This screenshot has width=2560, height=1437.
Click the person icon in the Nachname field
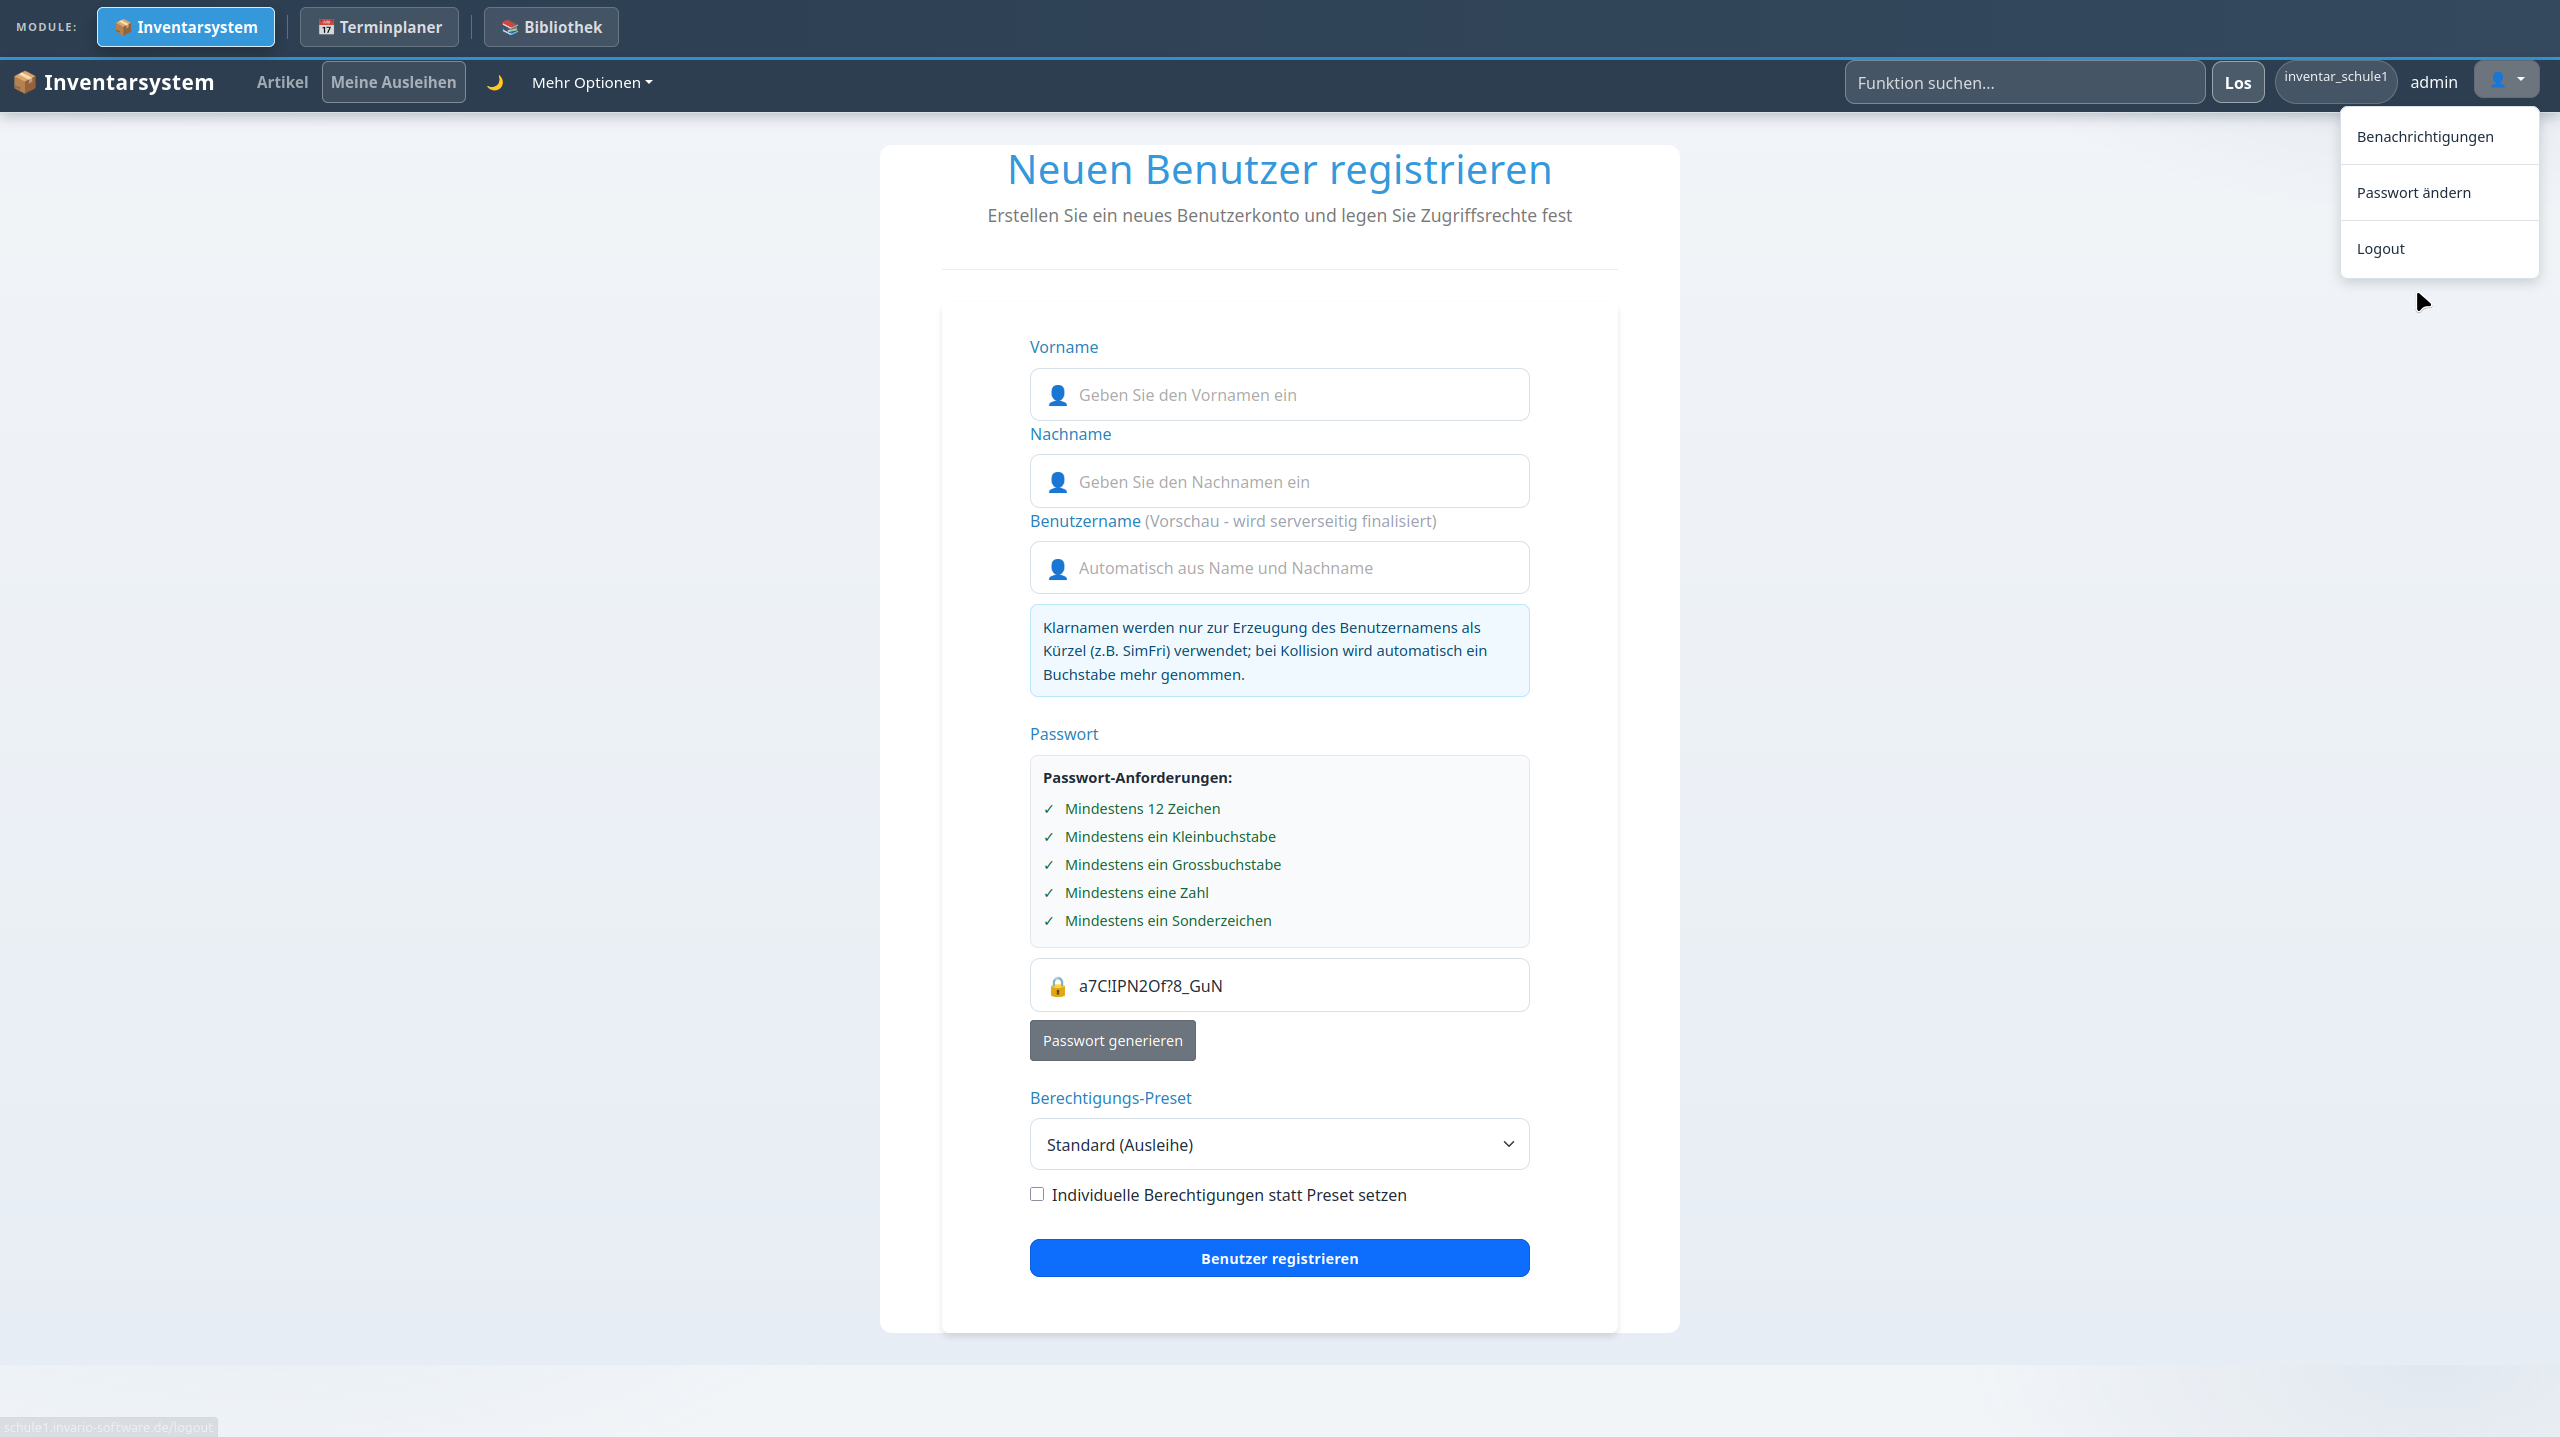tap(1057, 482)
